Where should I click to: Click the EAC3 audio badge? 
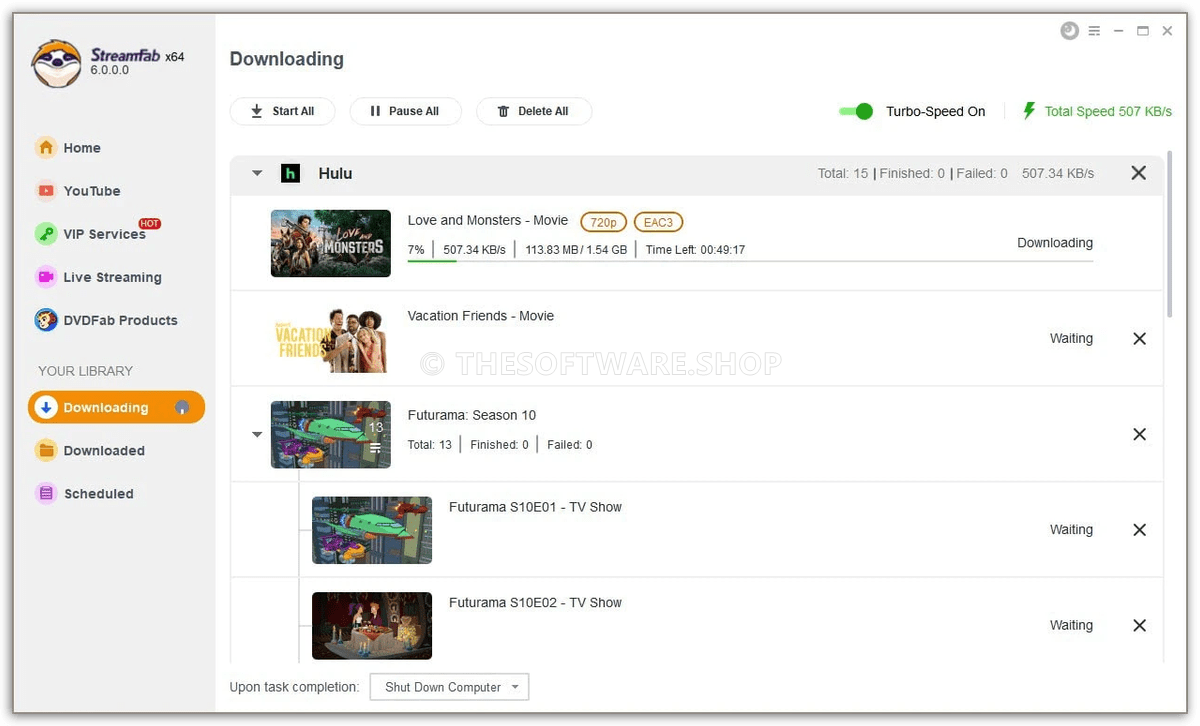658,222
